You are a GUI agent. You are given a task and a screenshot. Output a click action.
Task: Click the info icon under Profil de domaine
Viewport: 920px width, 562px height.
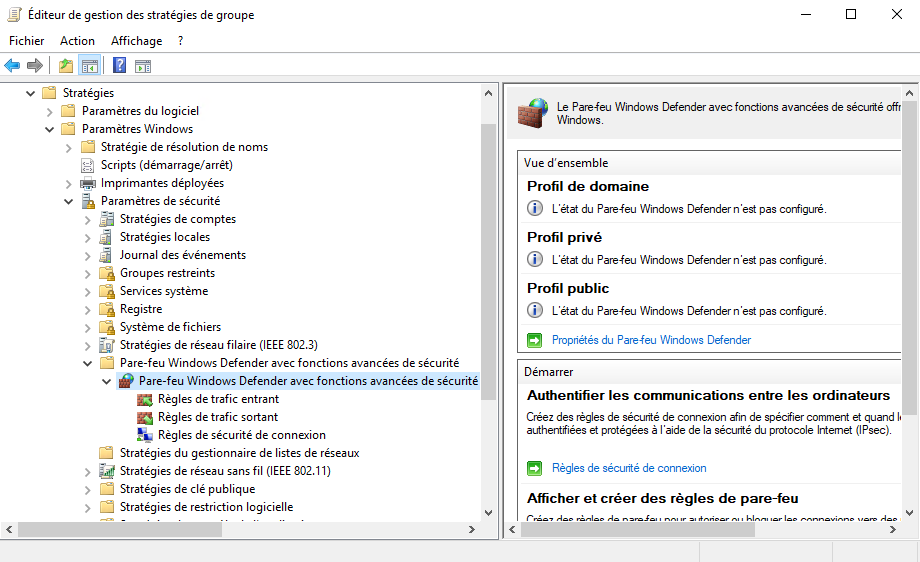(535, 208)
